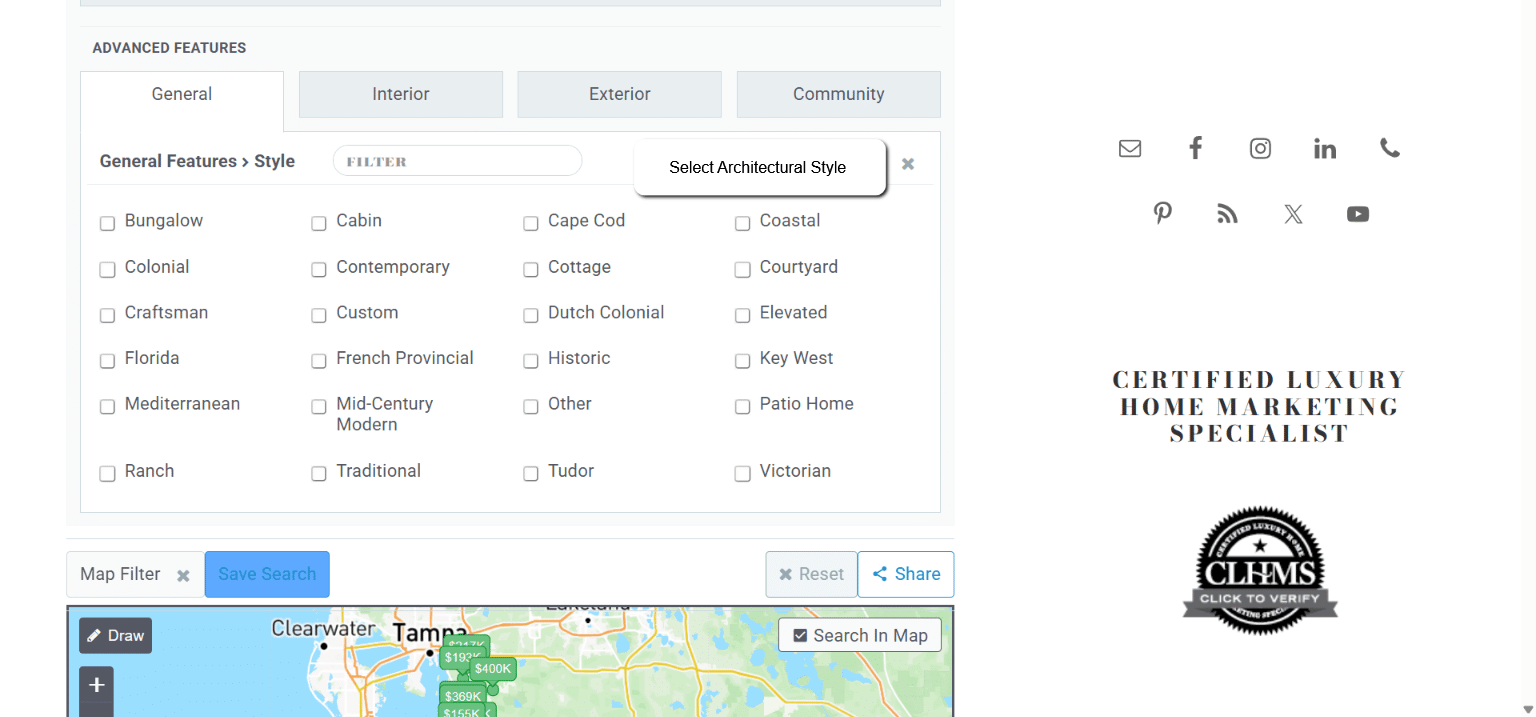1536x717 pixels.
Task: Open the Community features tab
Action: click(839, 94)
